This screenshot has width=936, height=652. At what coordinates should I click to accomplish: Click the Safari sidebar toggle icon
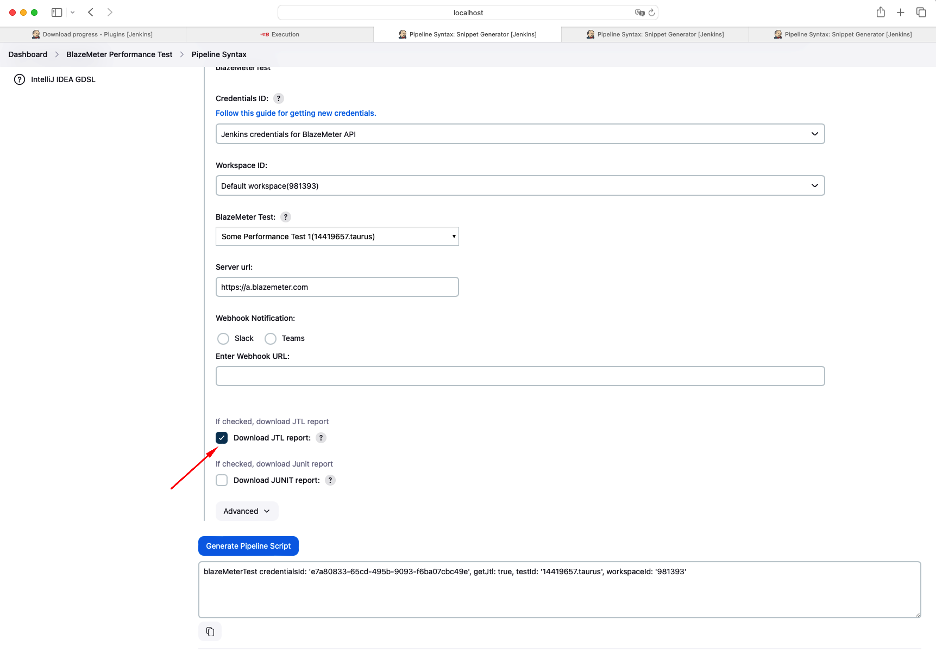(x=57, y=12)
